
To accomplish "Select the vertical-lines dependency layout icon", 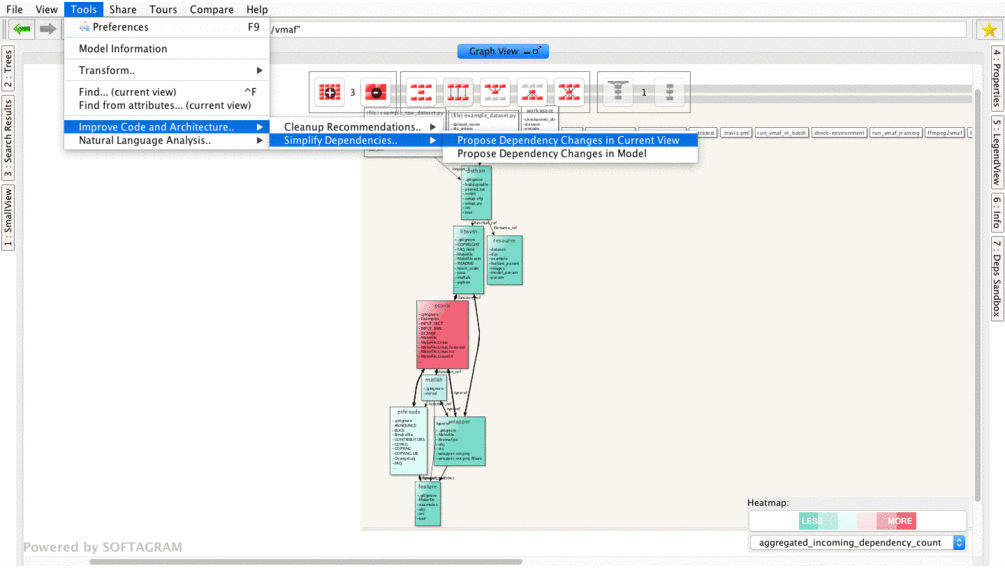I will pos(458,93).
